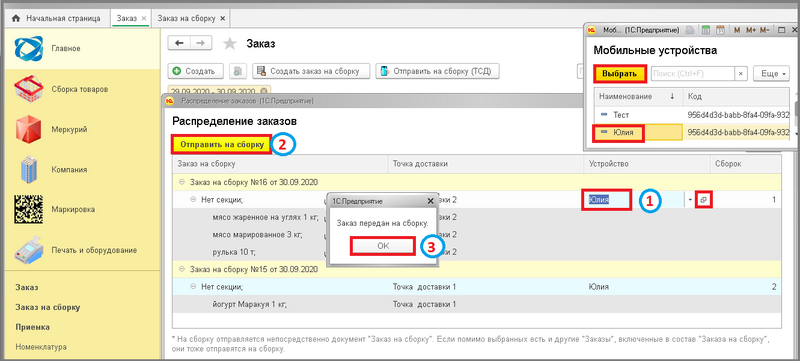Click Создать заказ на сборку button
Screen dimensions: 800x361
[311, 71]
